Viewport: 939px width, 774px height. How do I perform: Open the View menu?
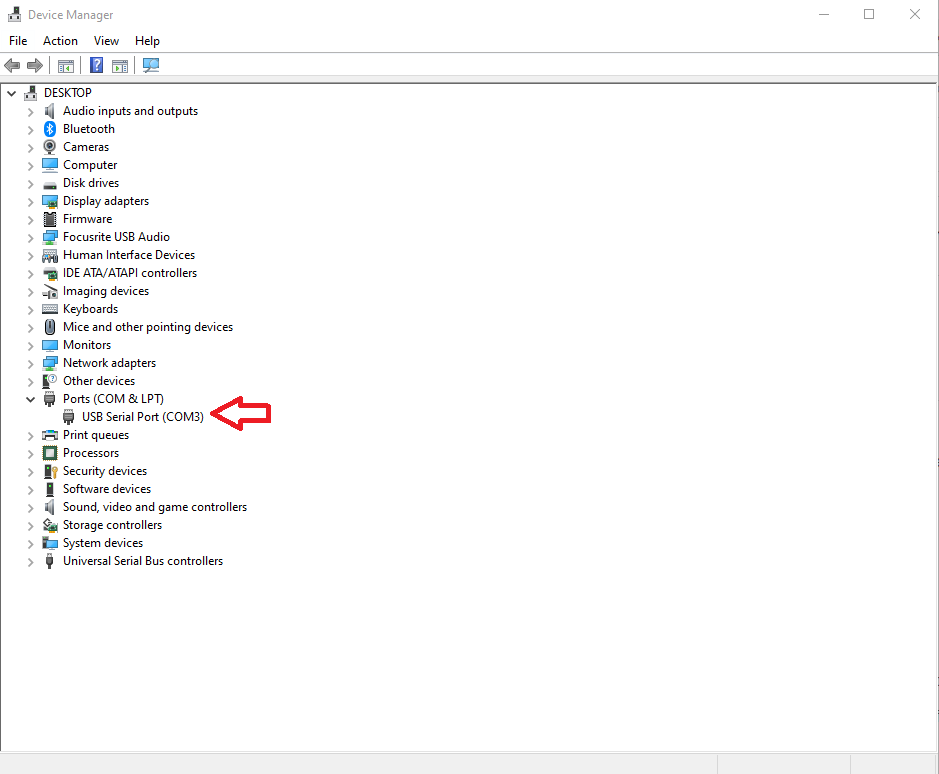tap(106, 41)
